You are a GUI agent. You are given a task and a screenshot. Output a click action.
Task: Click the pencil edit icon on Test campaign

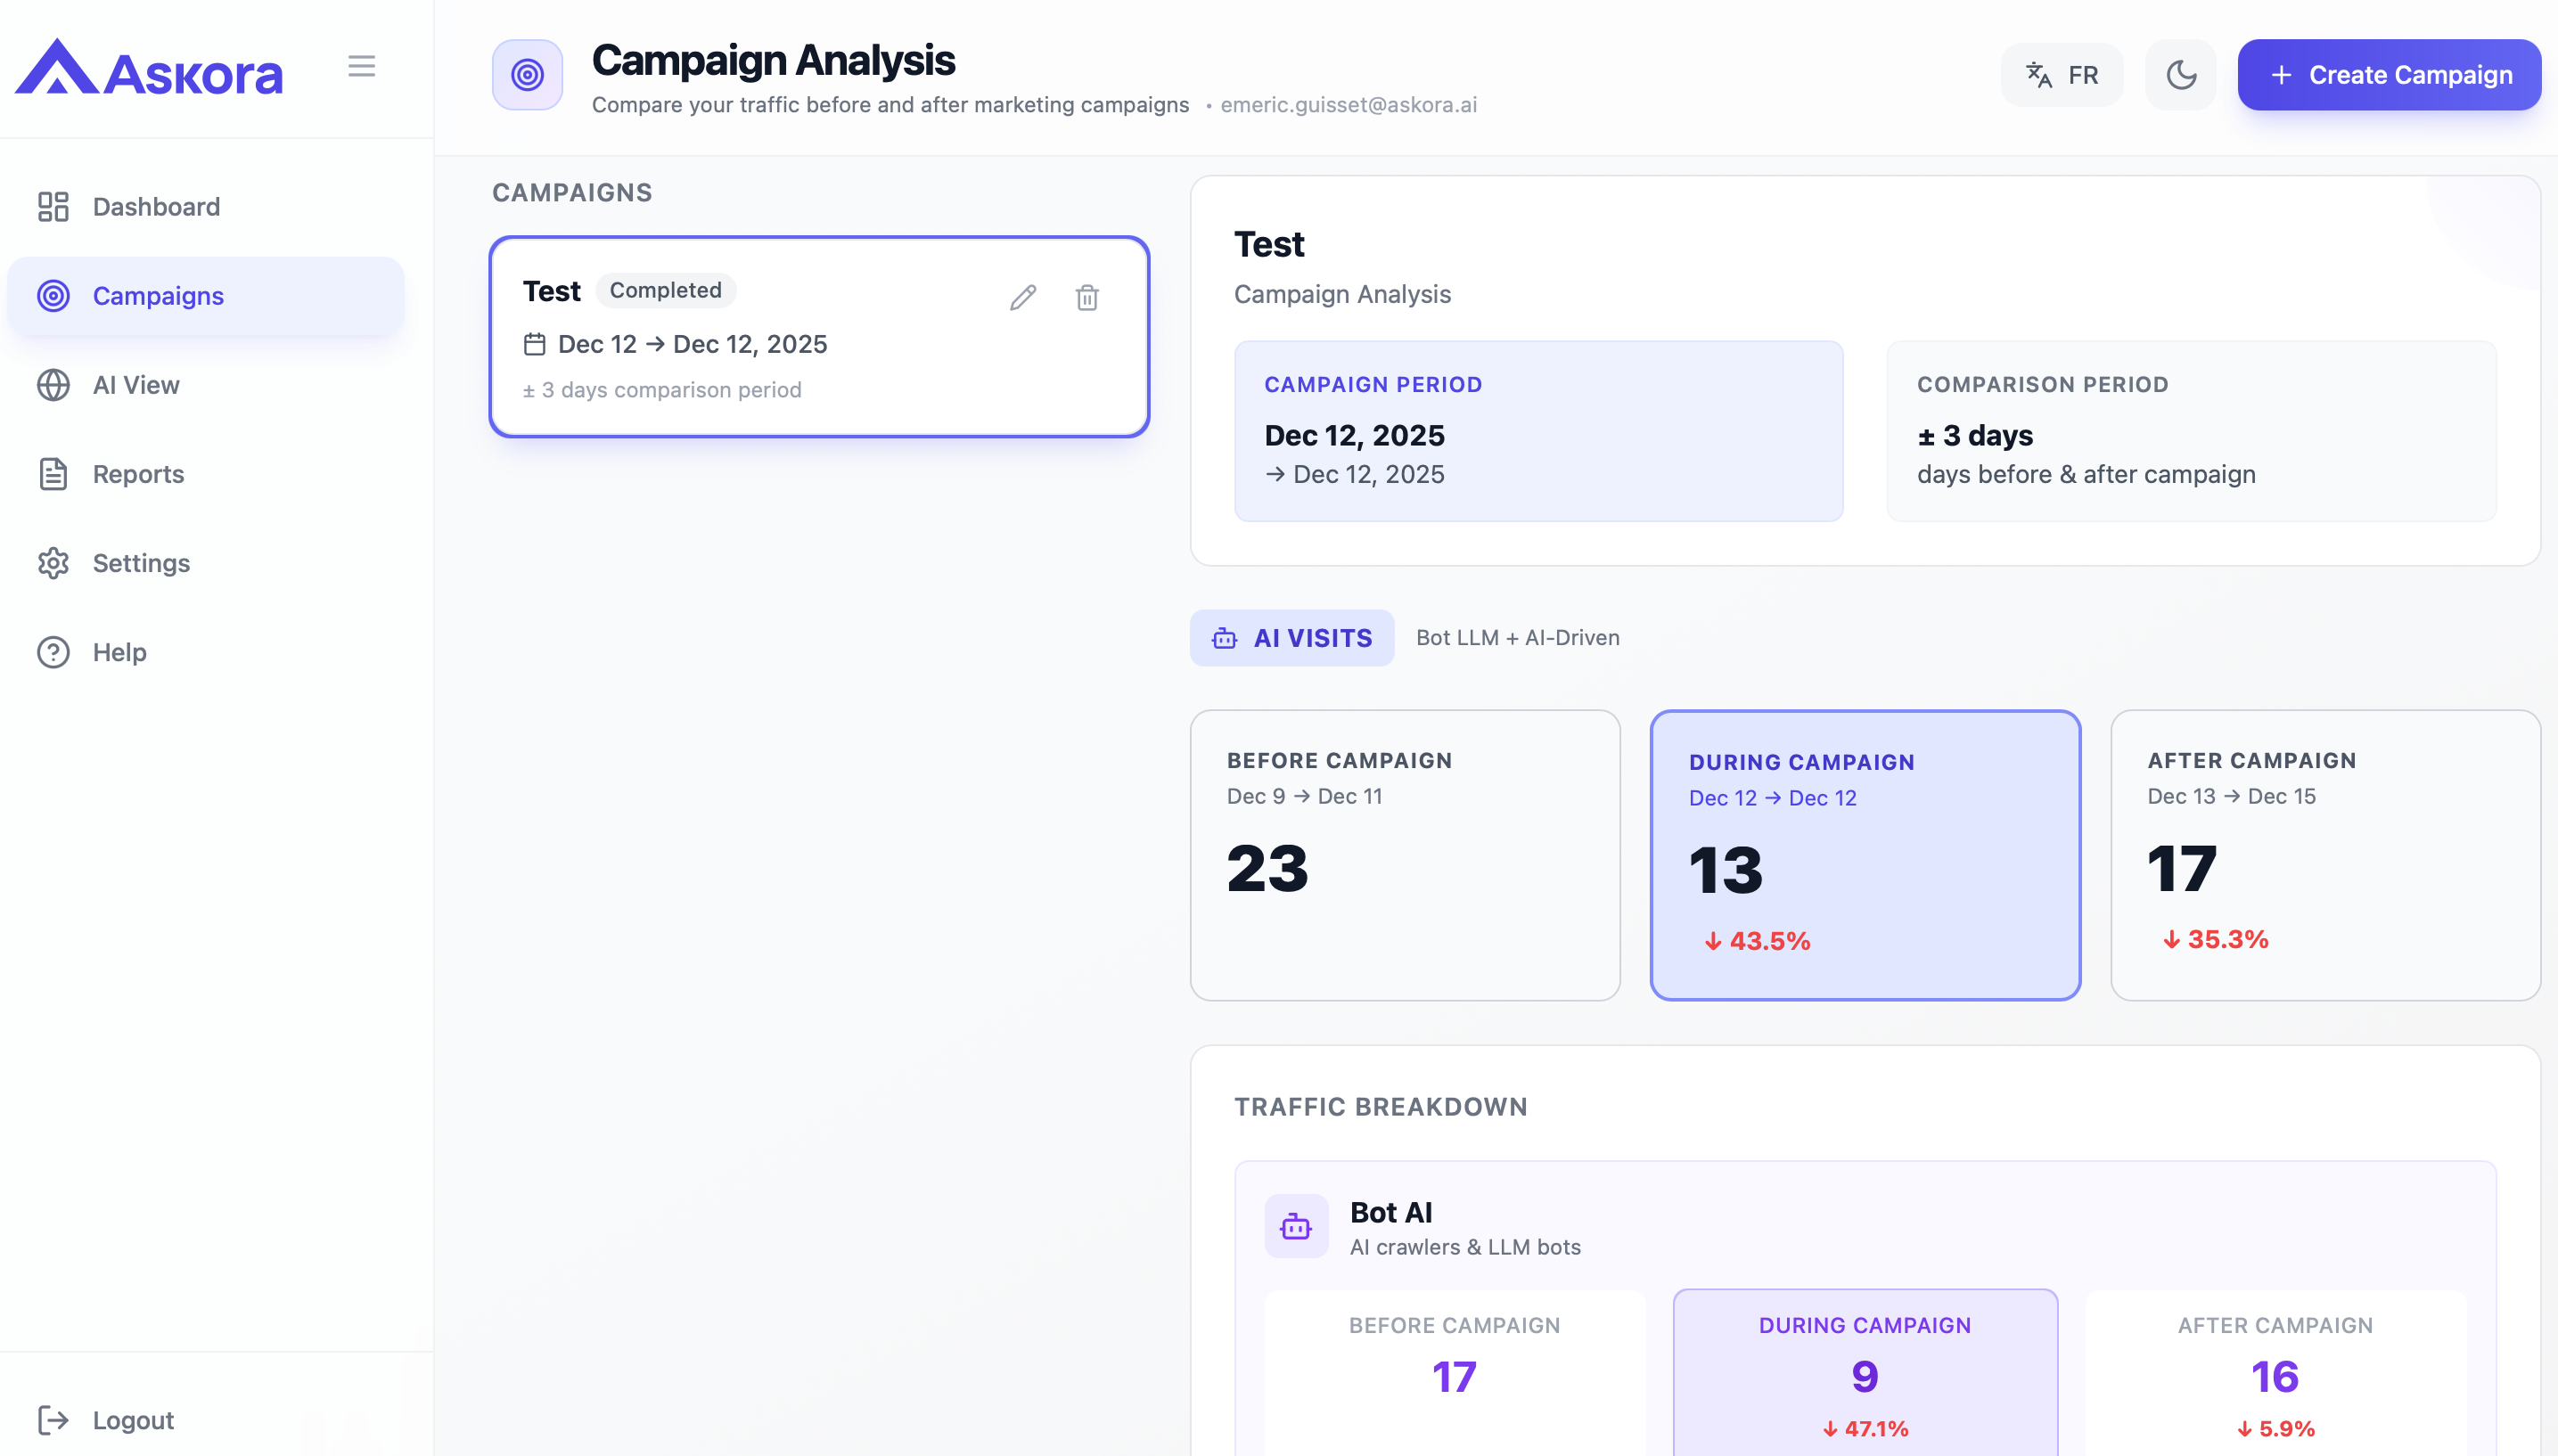(x=1022, y=297)
